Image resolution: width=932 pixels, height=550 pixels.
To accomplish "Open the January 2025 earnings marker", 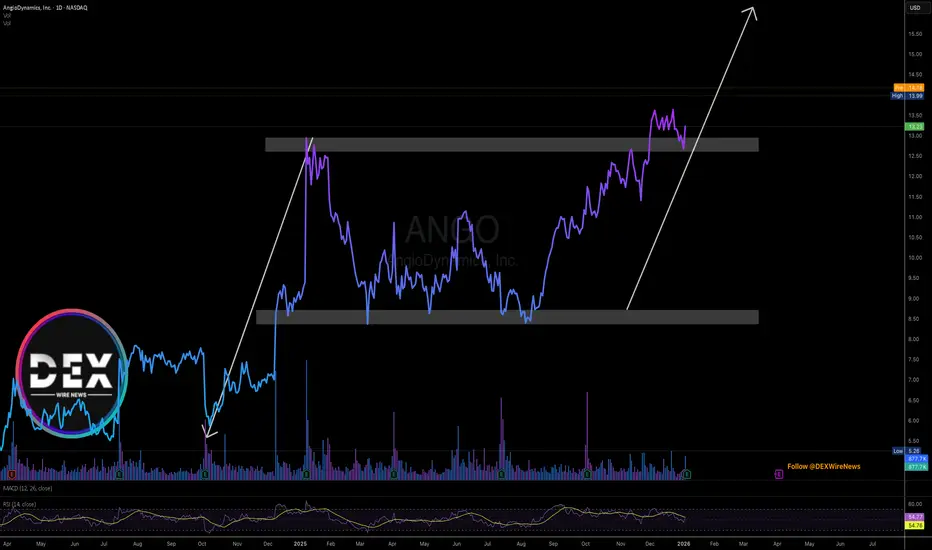I will point(306,474).
